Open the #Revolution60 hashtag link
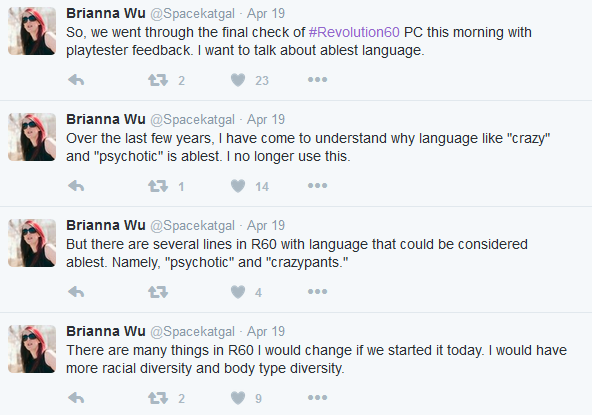The width and height of the screenshot is (592, 415). [354, 32]
